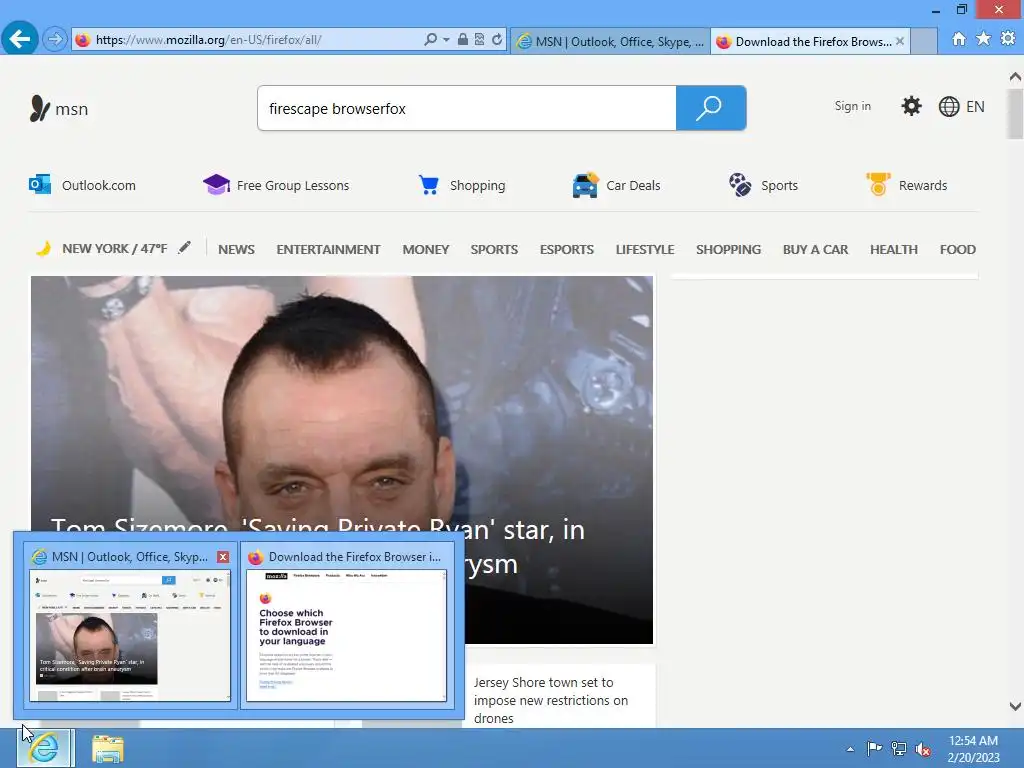
Task: Open File Explorer from the taskbar
Action: click(x=108, y=749)
